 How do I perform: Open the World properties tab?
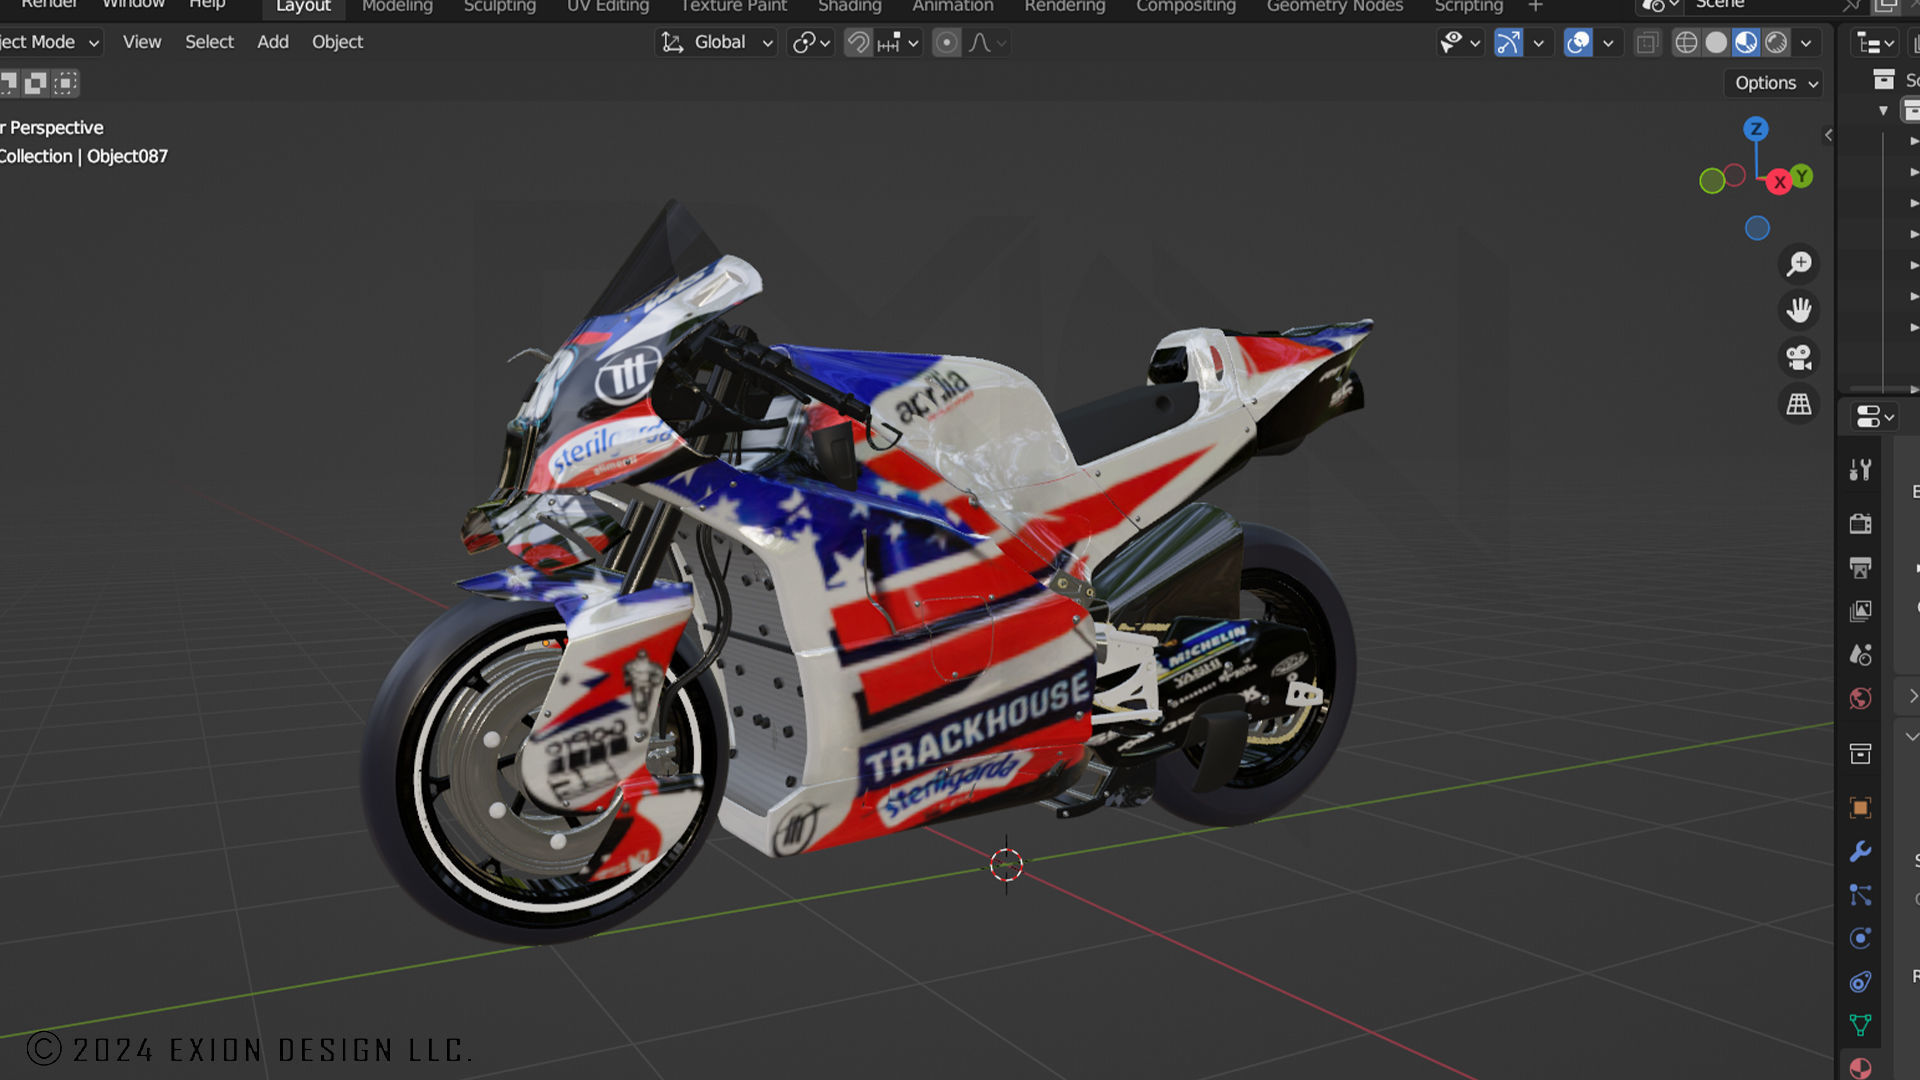point(1860,698)
